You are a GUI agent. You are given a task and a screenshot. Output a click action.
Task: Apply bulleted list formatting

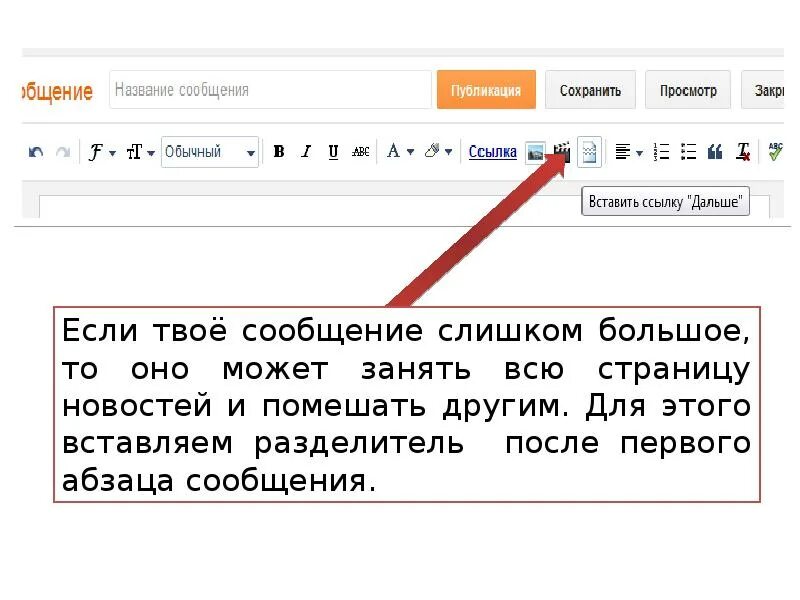688,152
